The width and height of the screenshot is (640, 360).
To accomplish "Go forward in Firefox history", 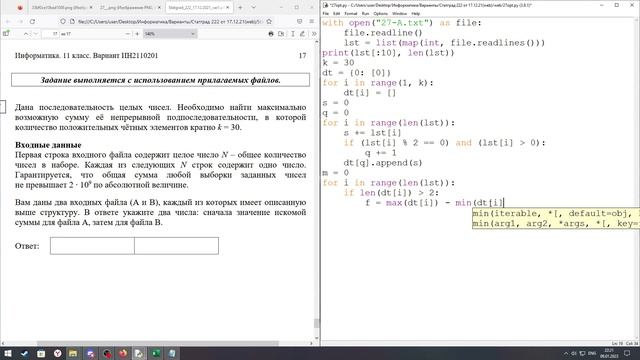I will tap(20, 21).
